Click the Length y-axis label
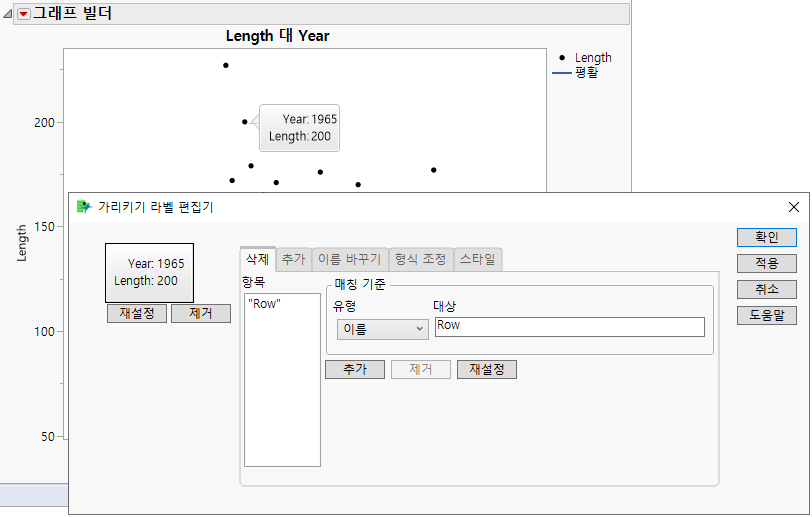Viewport: 812px width, 517px height. (21, 243)
